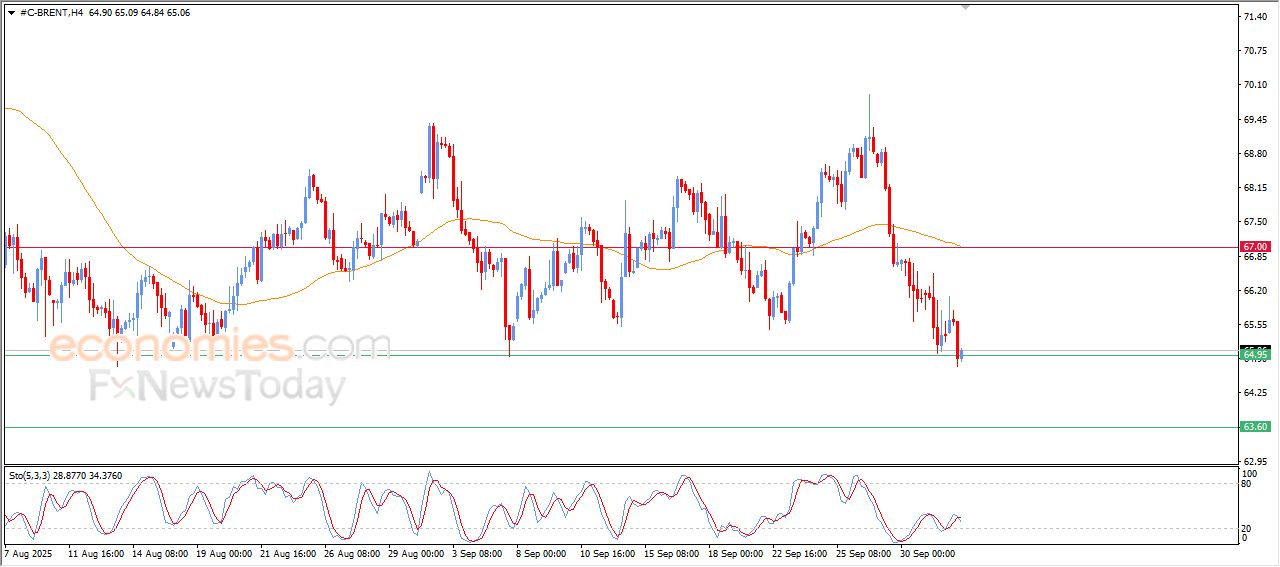Click the gray chart shift triangle marker
Viewport: 1280px width, 567px height.
[965, 7]
